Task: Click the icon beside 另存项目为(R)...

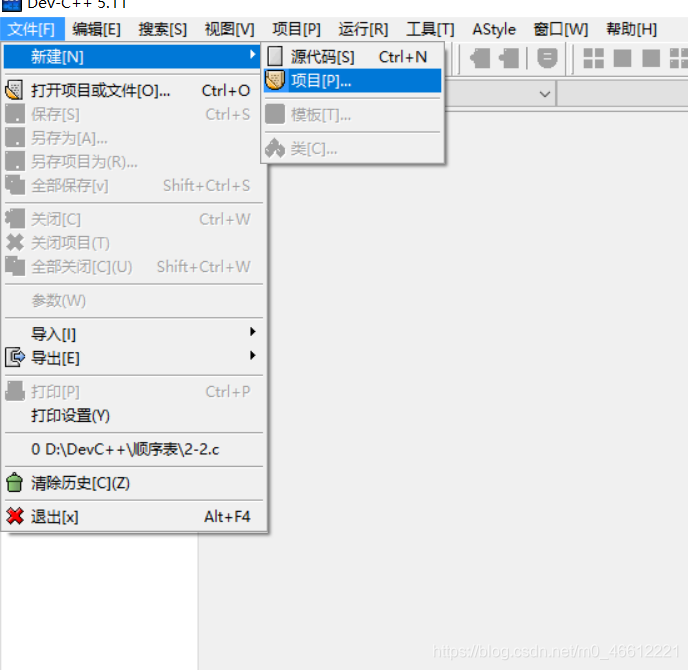Action: point(15,161)
